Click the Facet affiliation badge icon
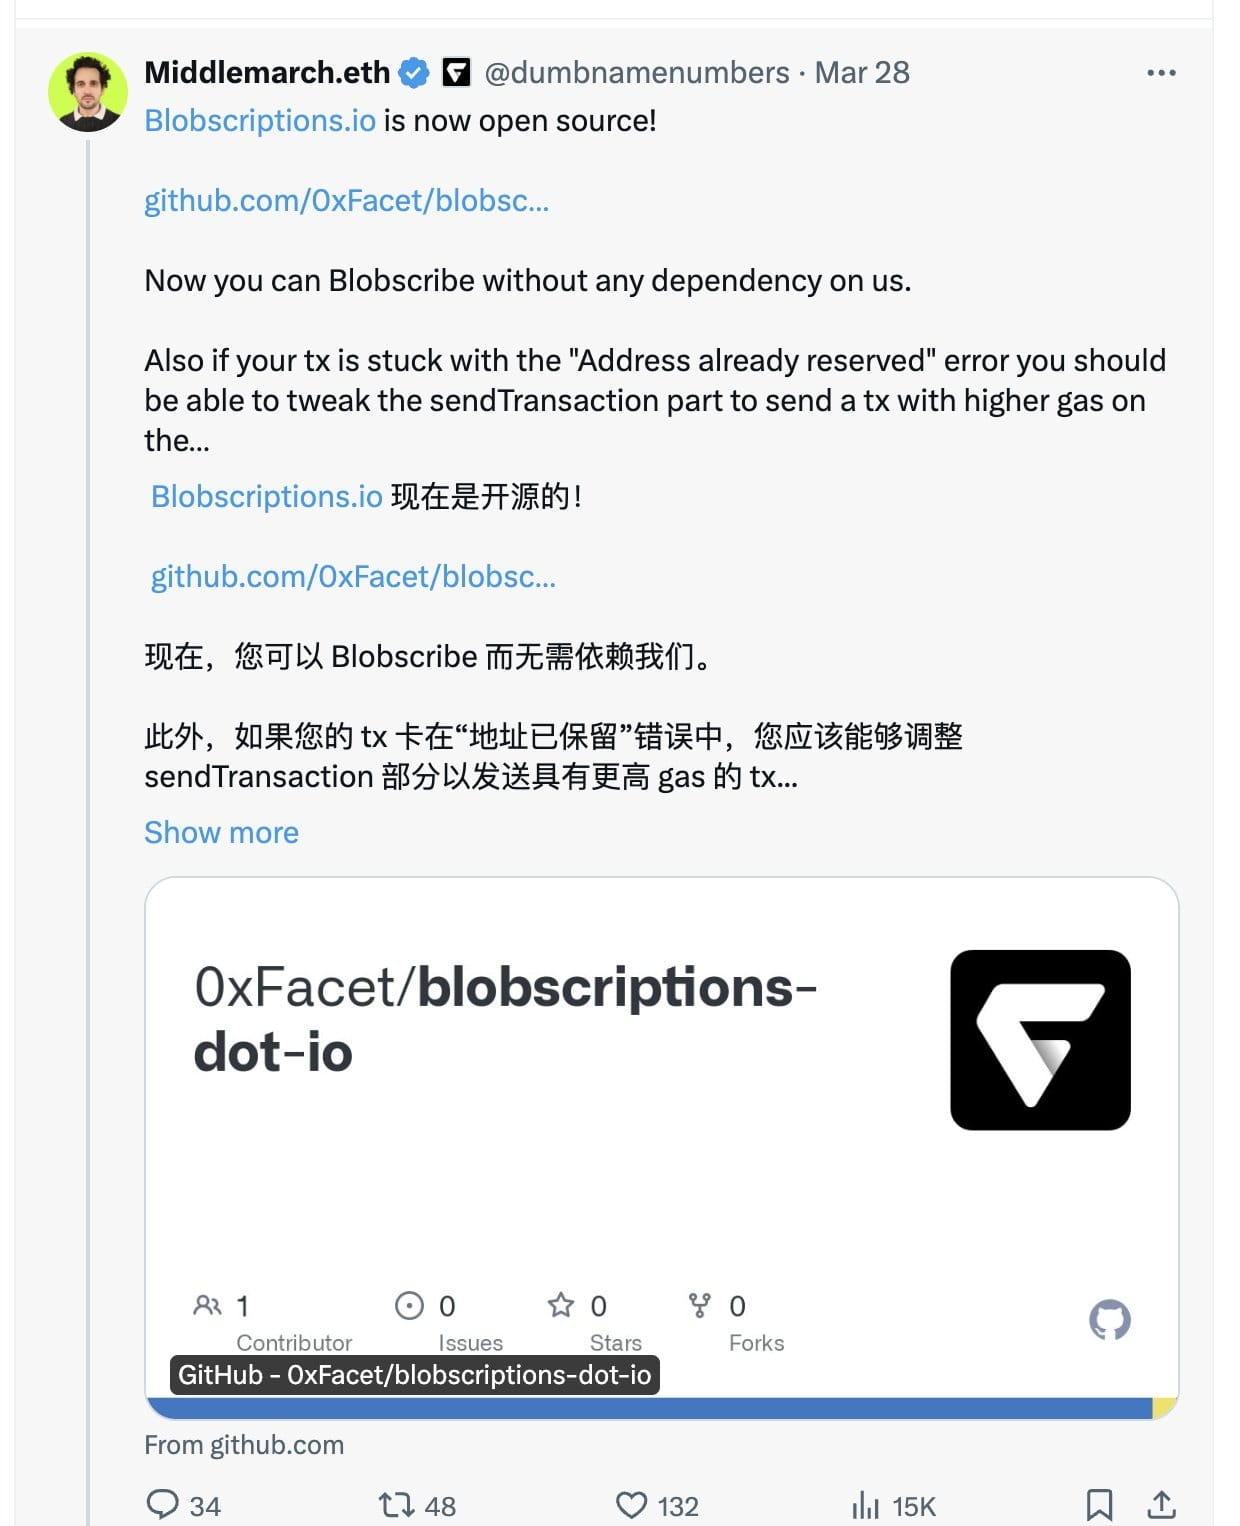Screen dimensions: 1240x1526 pyautogui.click(x=456, y=73)
